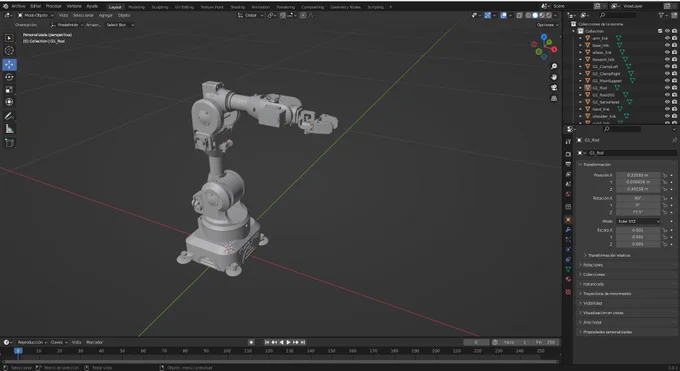
Task: Open the Archivo menu
Action: coord(18,6)
